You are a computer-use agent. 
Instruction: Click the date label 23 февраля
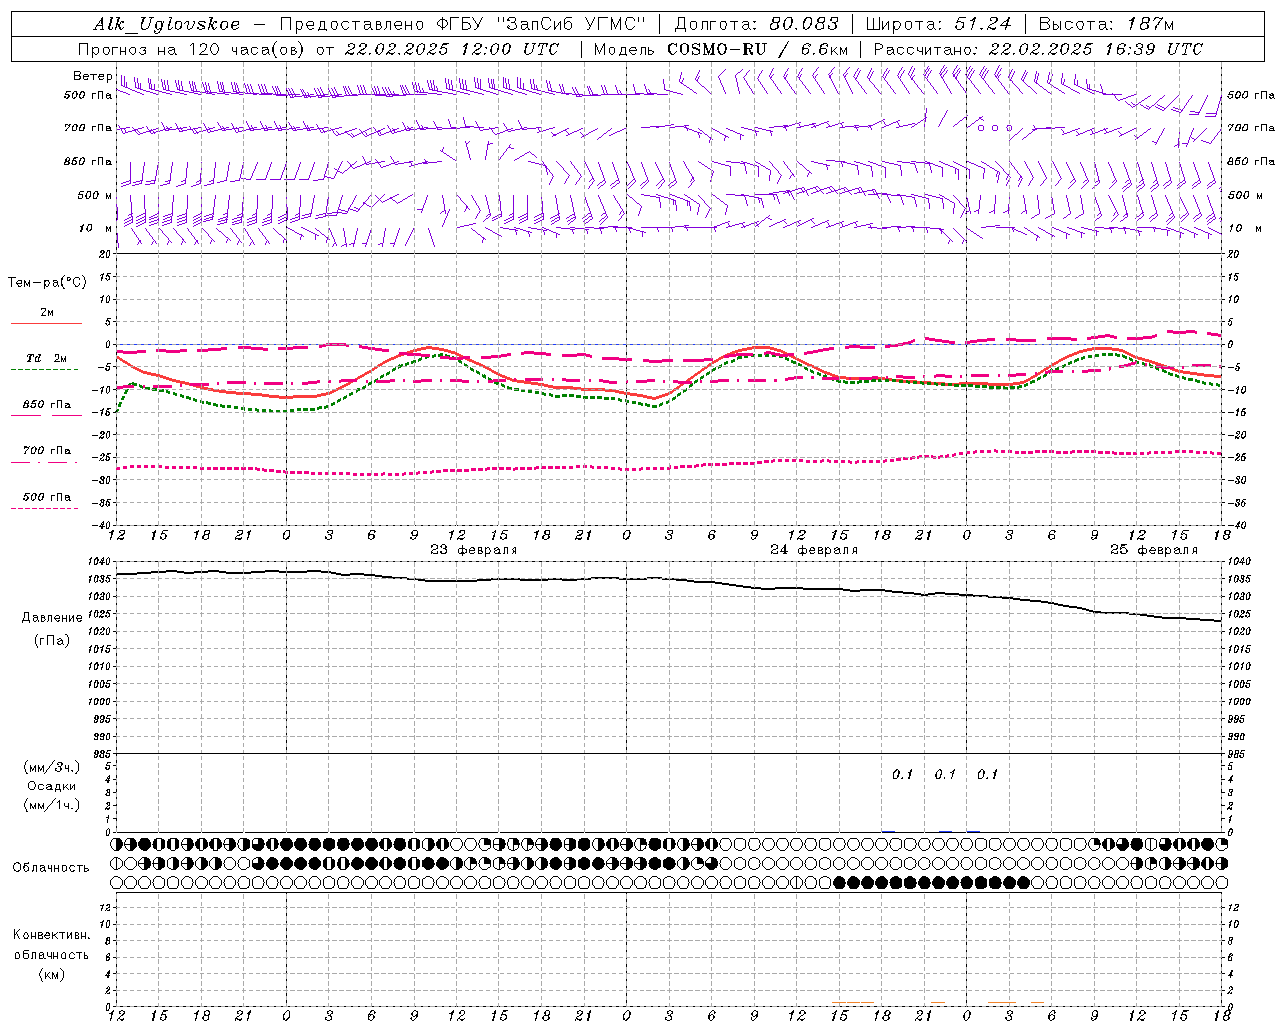[x=474, y=550]
